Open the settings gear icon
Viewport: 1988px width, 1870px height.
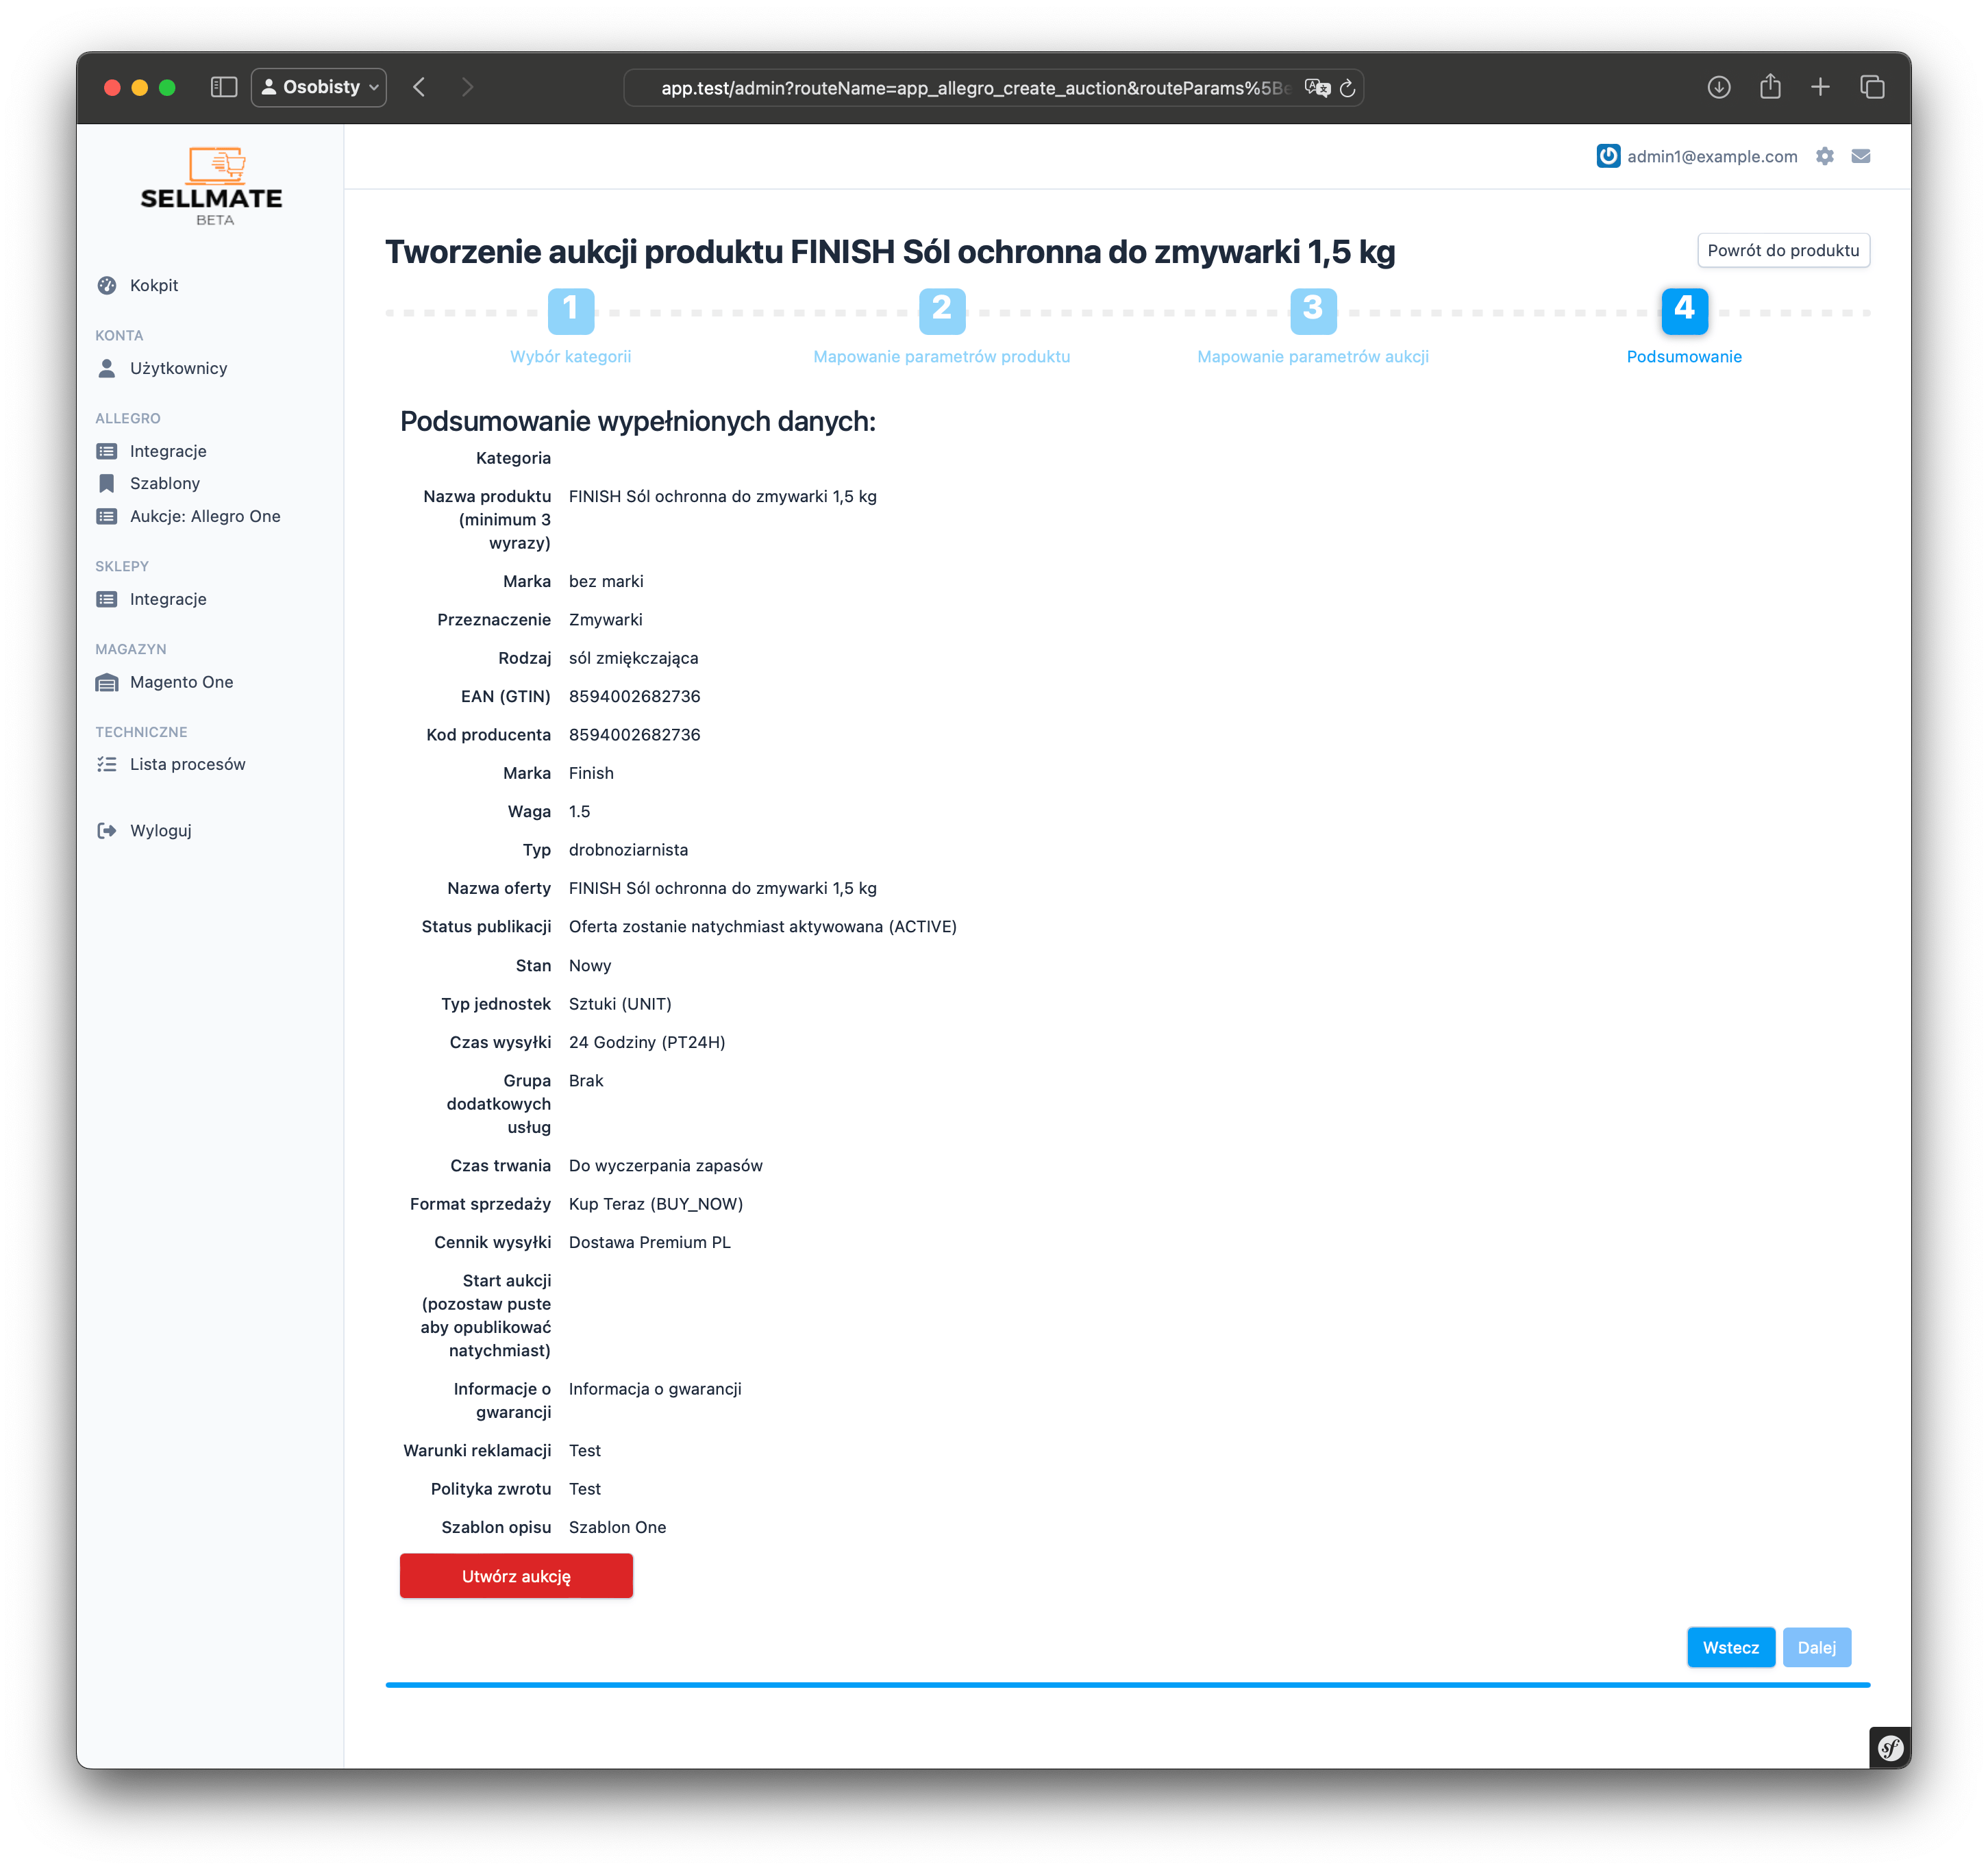coord(1825,156)
